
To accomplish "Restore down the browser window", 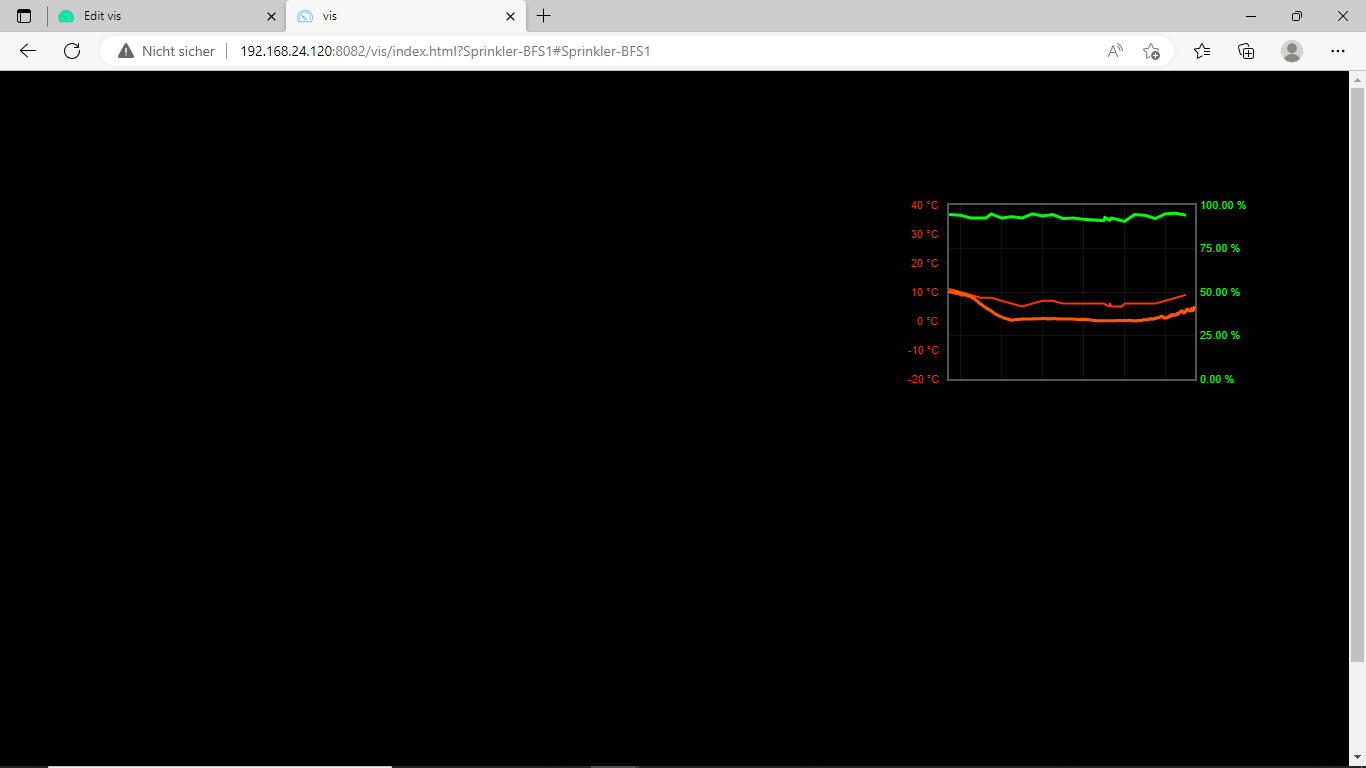I will coord(1297,16).
